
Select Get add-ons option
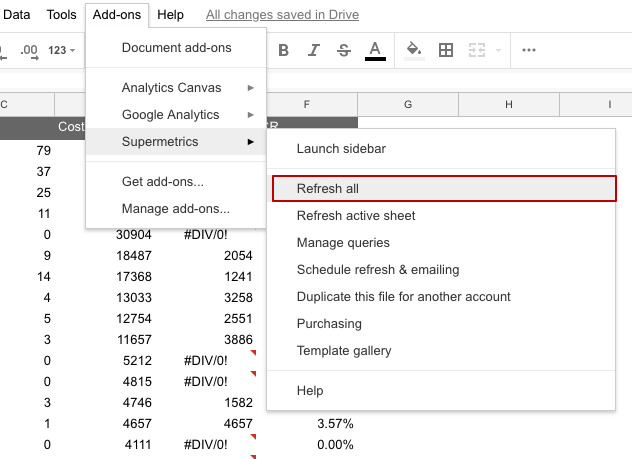click(x=162, y=182)
